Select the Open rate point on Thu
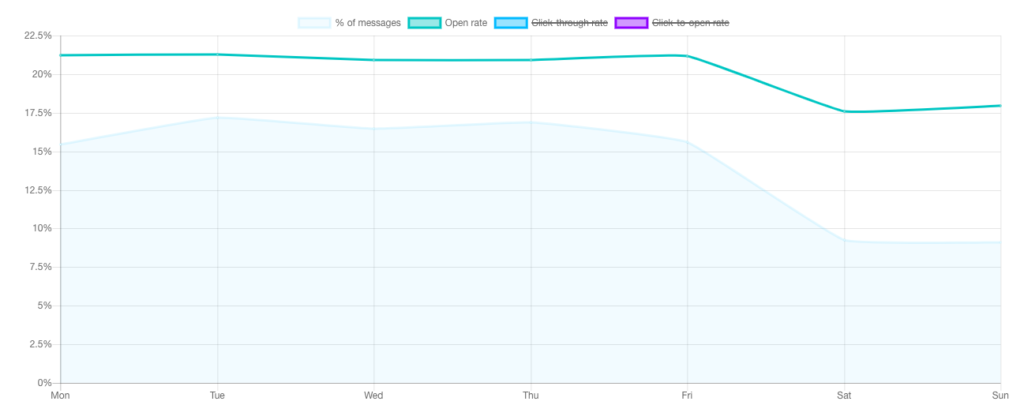1024x420 pixels. (x=531, y=60)
